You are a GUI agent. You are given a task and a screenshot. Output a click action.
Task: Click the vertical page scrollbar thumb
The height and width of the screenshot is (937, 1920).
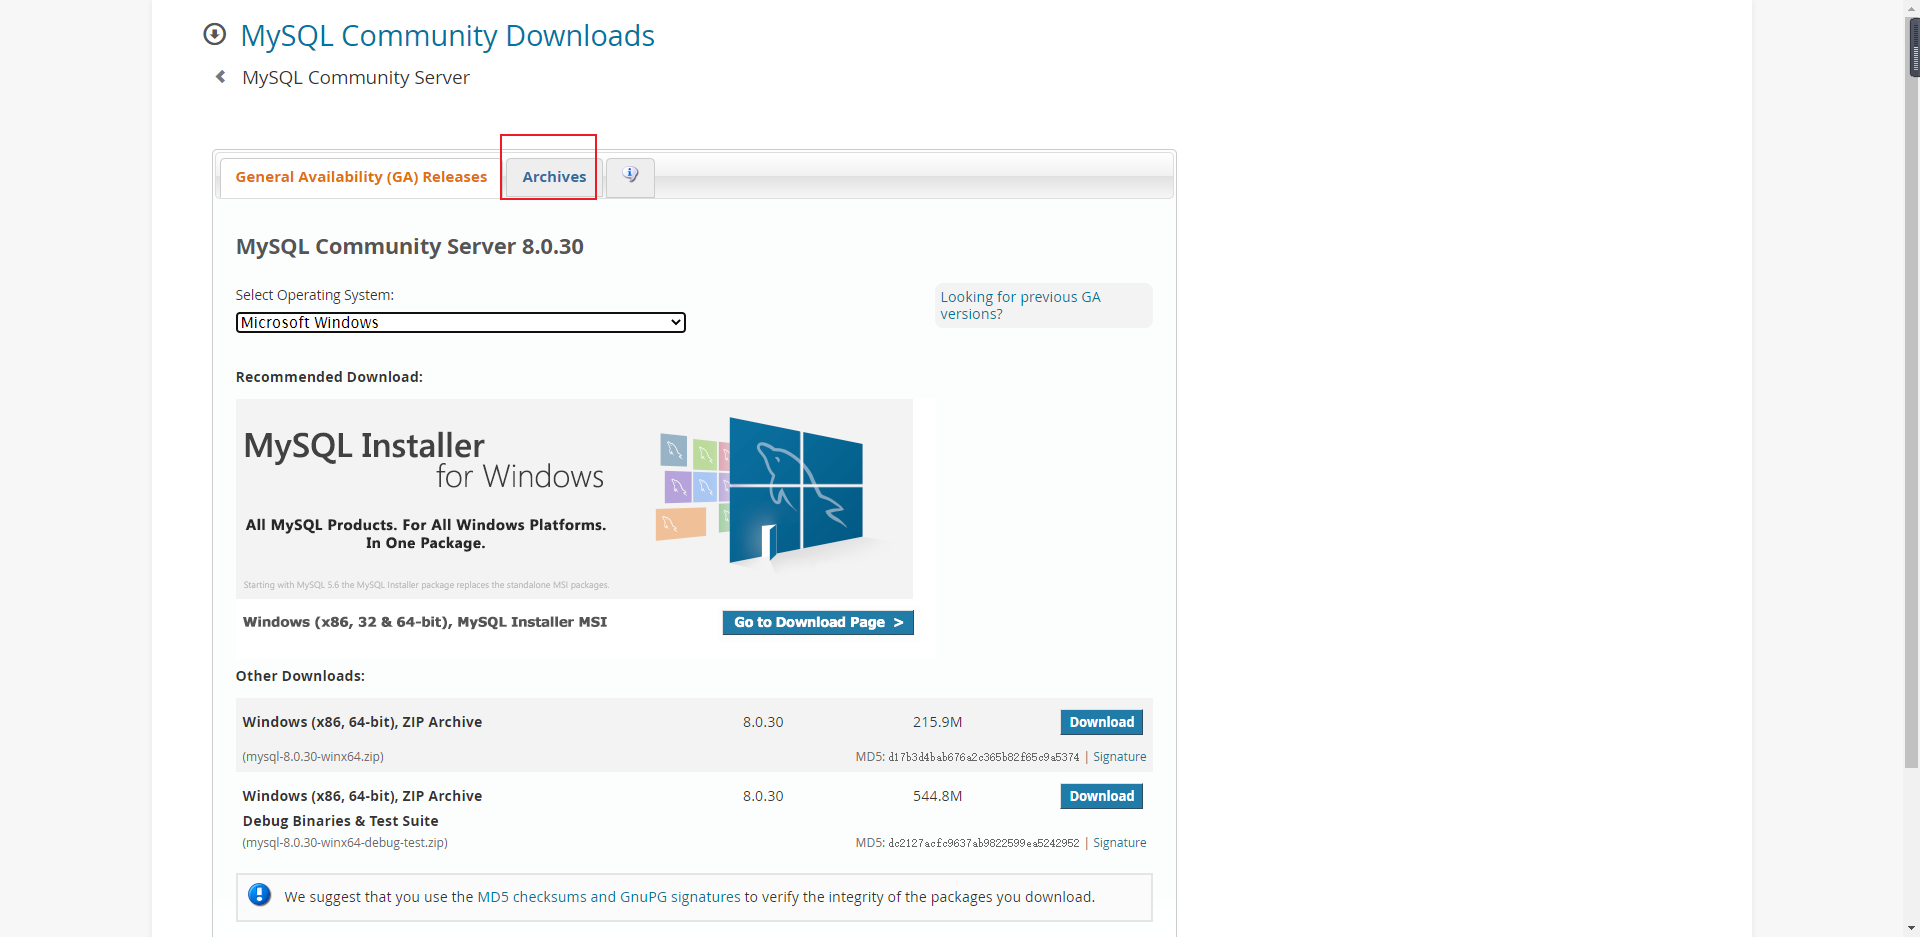click(1912, 47)
